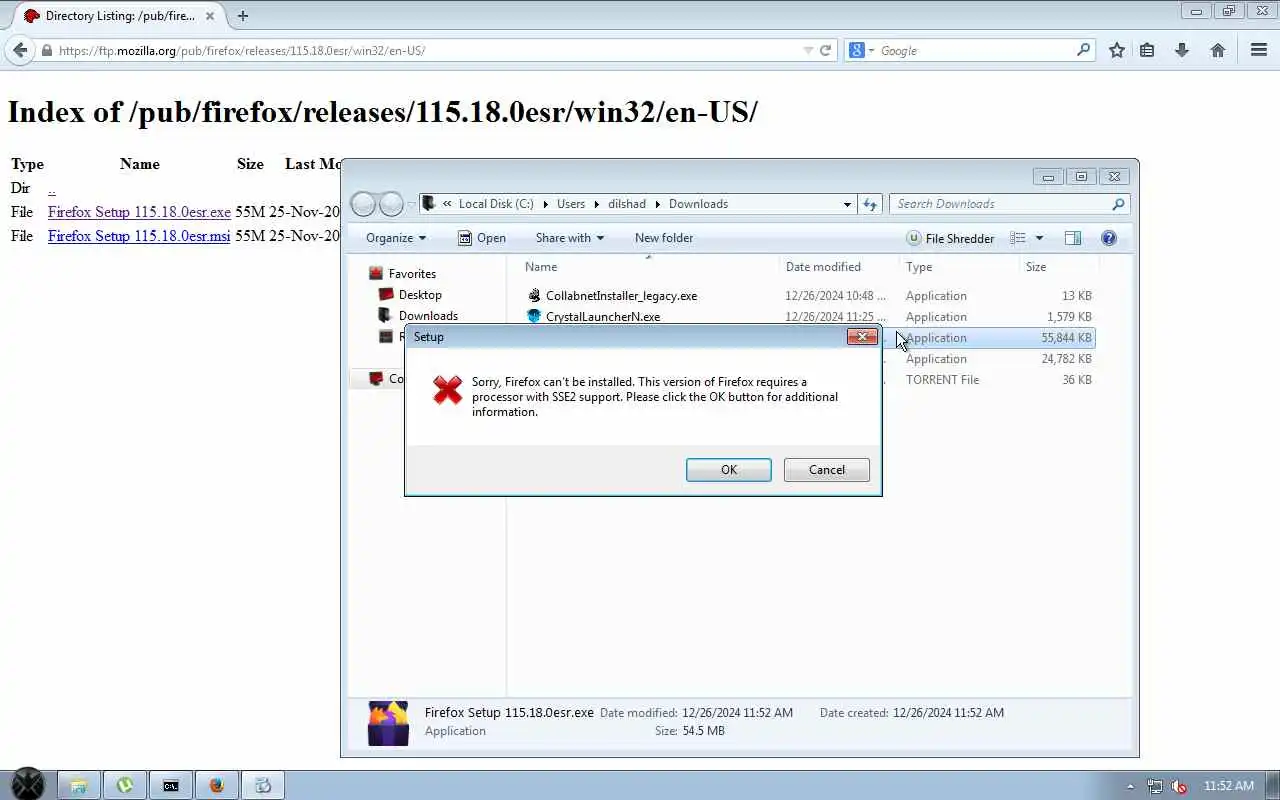Open Firefox Setup 115.18.0esr.msi link
This screenshot has height=800, width=1280.
coord(139,236)
